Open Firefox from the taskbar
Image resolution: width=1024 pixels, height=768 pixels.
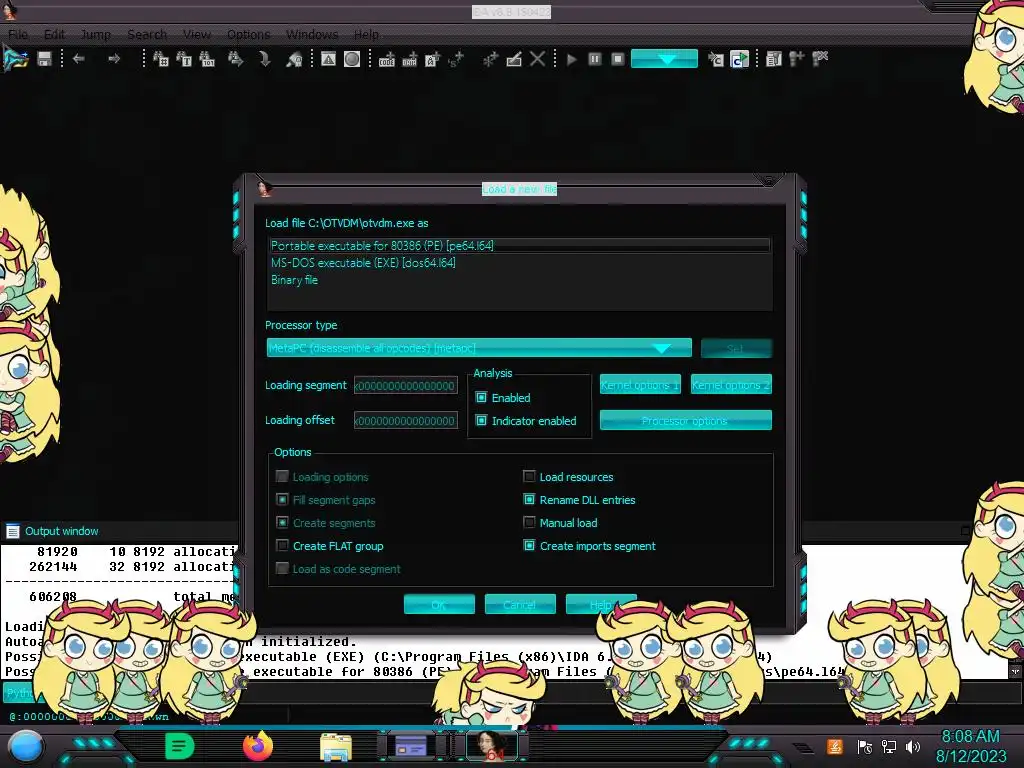[258, 746]
